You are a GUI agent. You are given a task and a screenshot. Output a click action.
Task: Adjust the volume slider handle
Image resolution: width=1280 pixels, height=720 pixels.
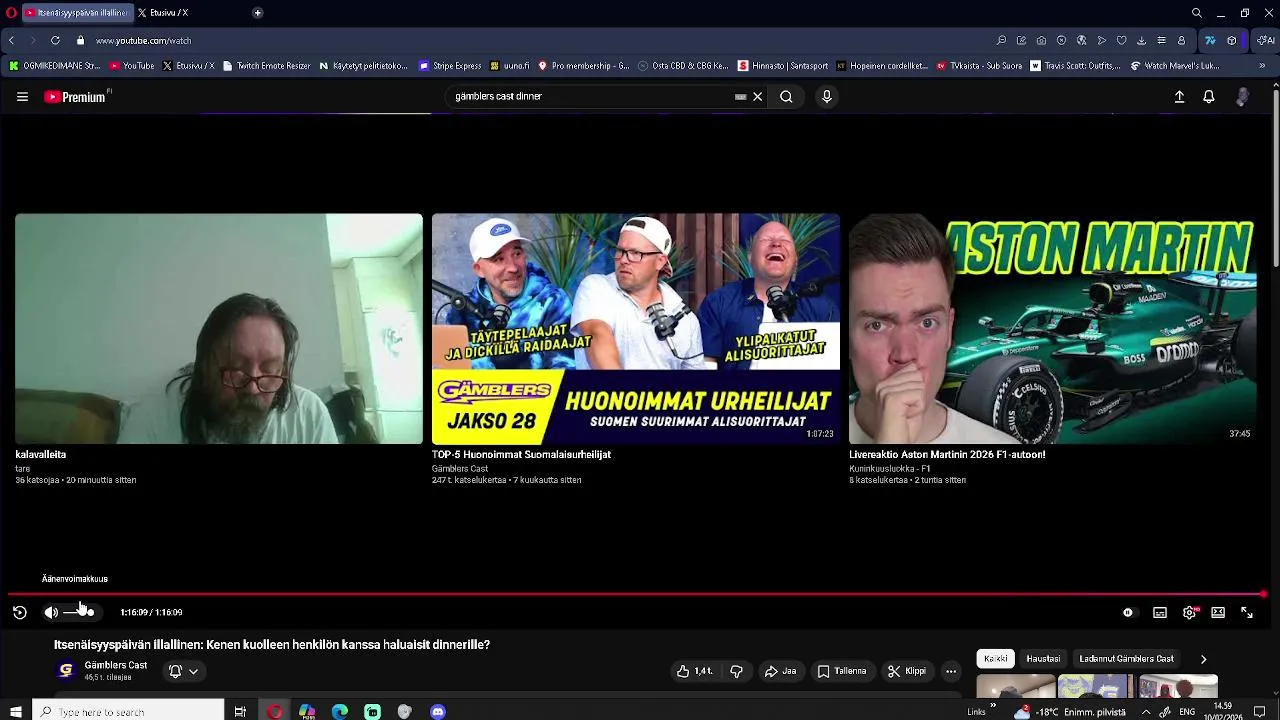click(x=89, y=612)
